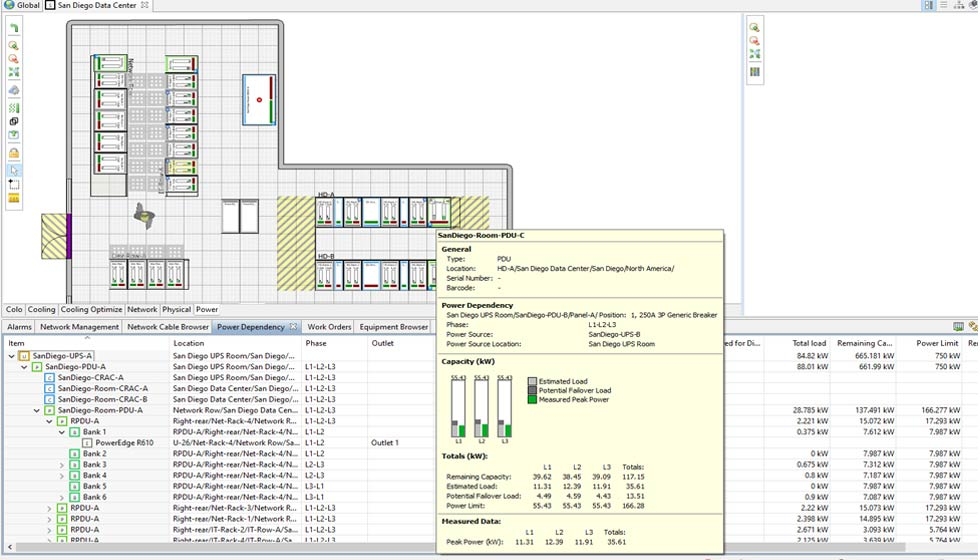Switch to the Cooling Optimize tab
The image size is (980, 560).
pyautogui.click(x=92, y=310)
